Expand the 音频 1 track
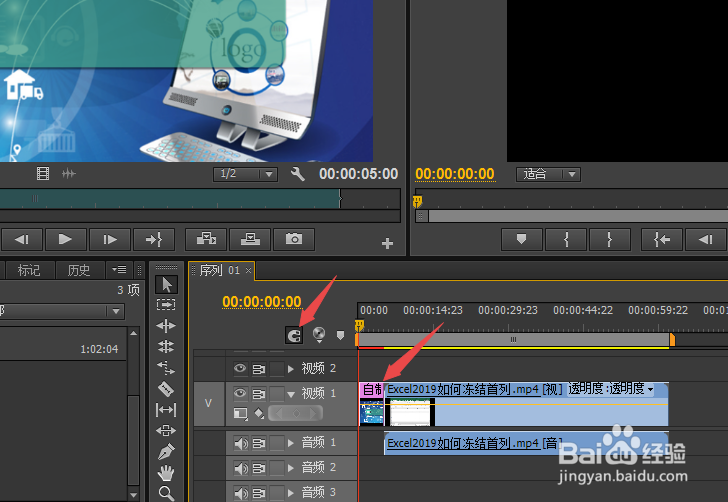The image size is (728, 502). pos(291,443)
